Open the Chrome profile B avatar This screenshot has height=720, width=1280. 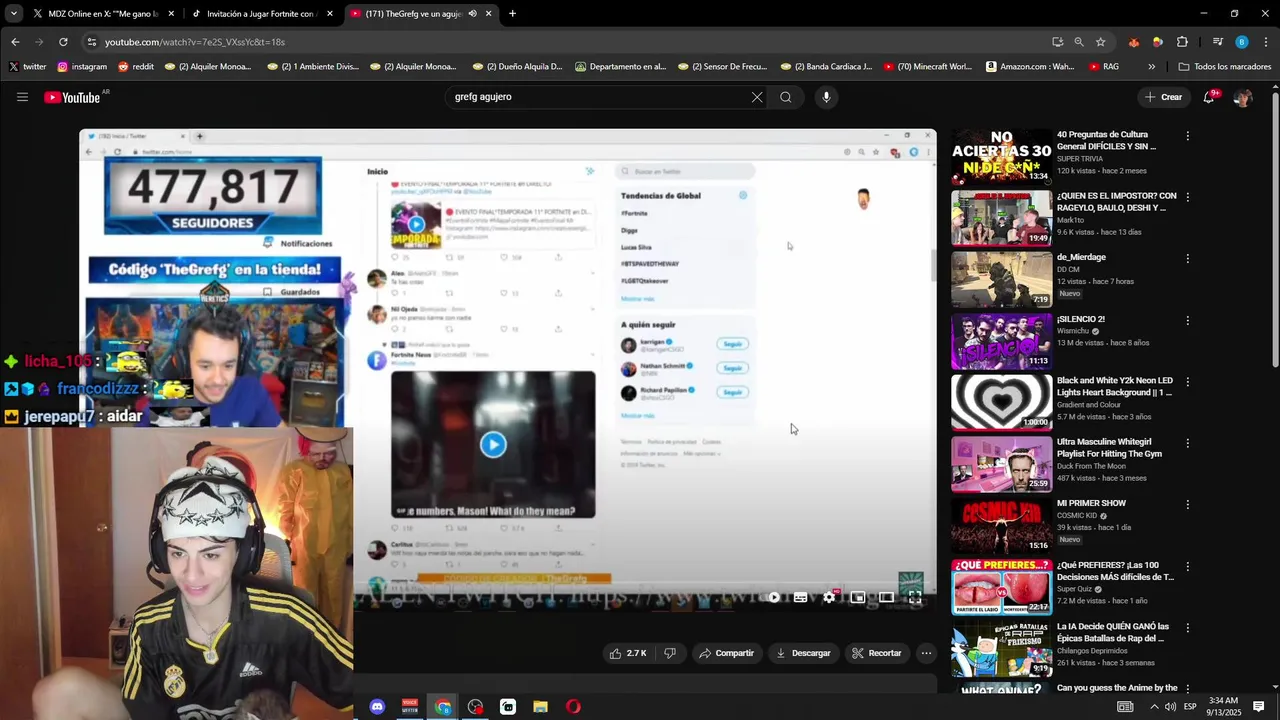[1242, 42]
